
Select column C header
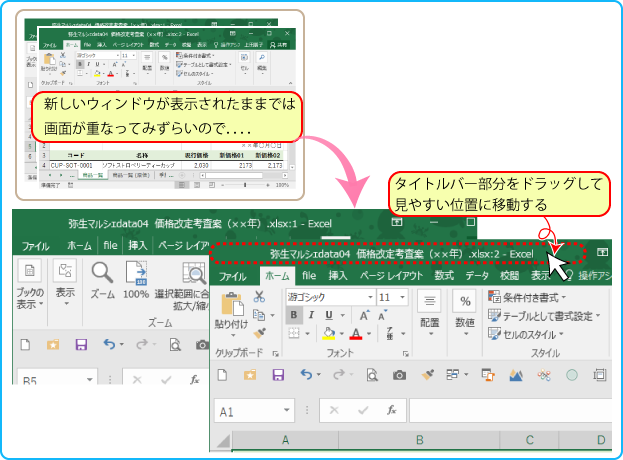coord(529,440)
